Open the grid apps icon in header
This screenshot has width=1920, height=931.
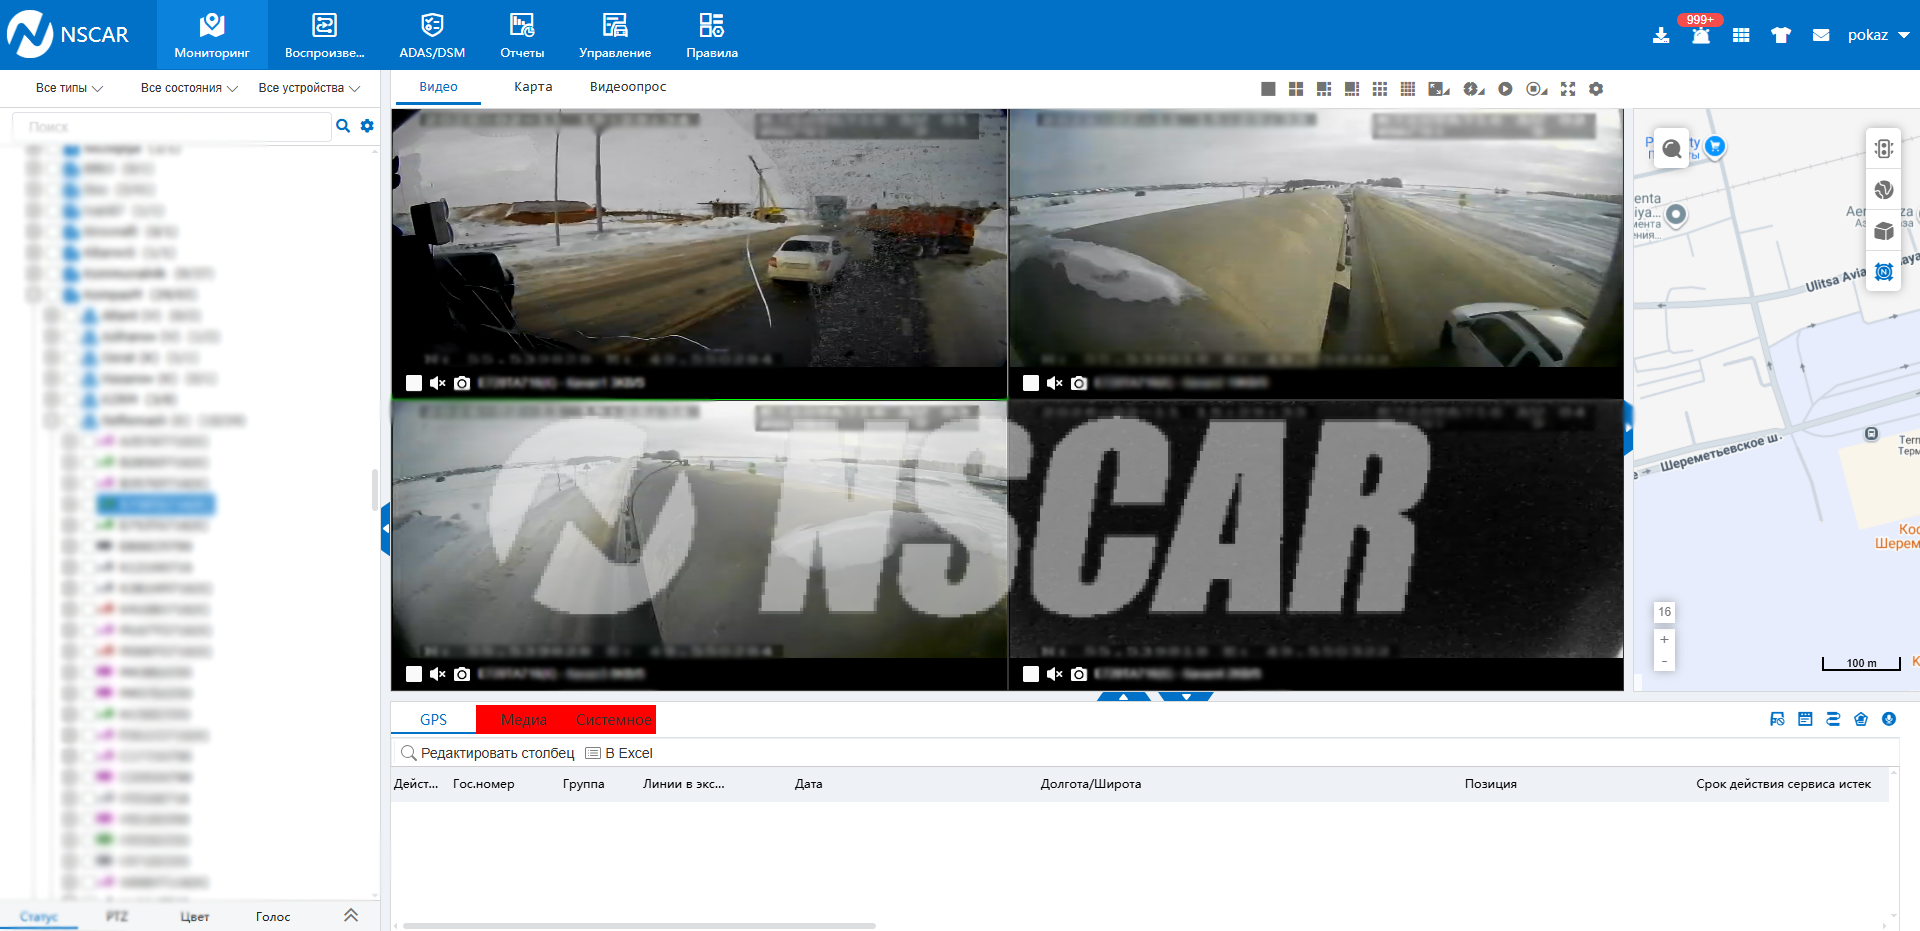(x=1741, y=35)
